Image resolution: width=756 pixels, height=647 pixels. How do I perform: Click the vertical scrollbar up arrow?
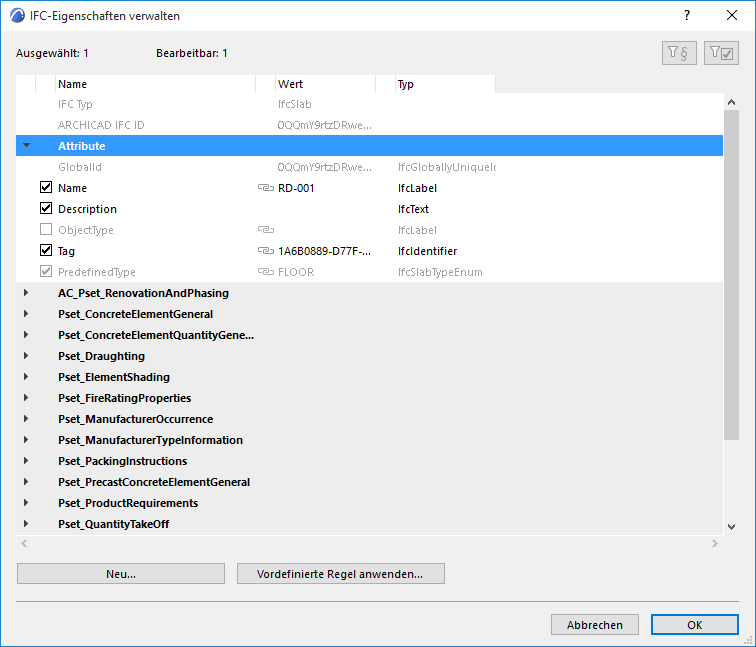[x=731, y=102]
